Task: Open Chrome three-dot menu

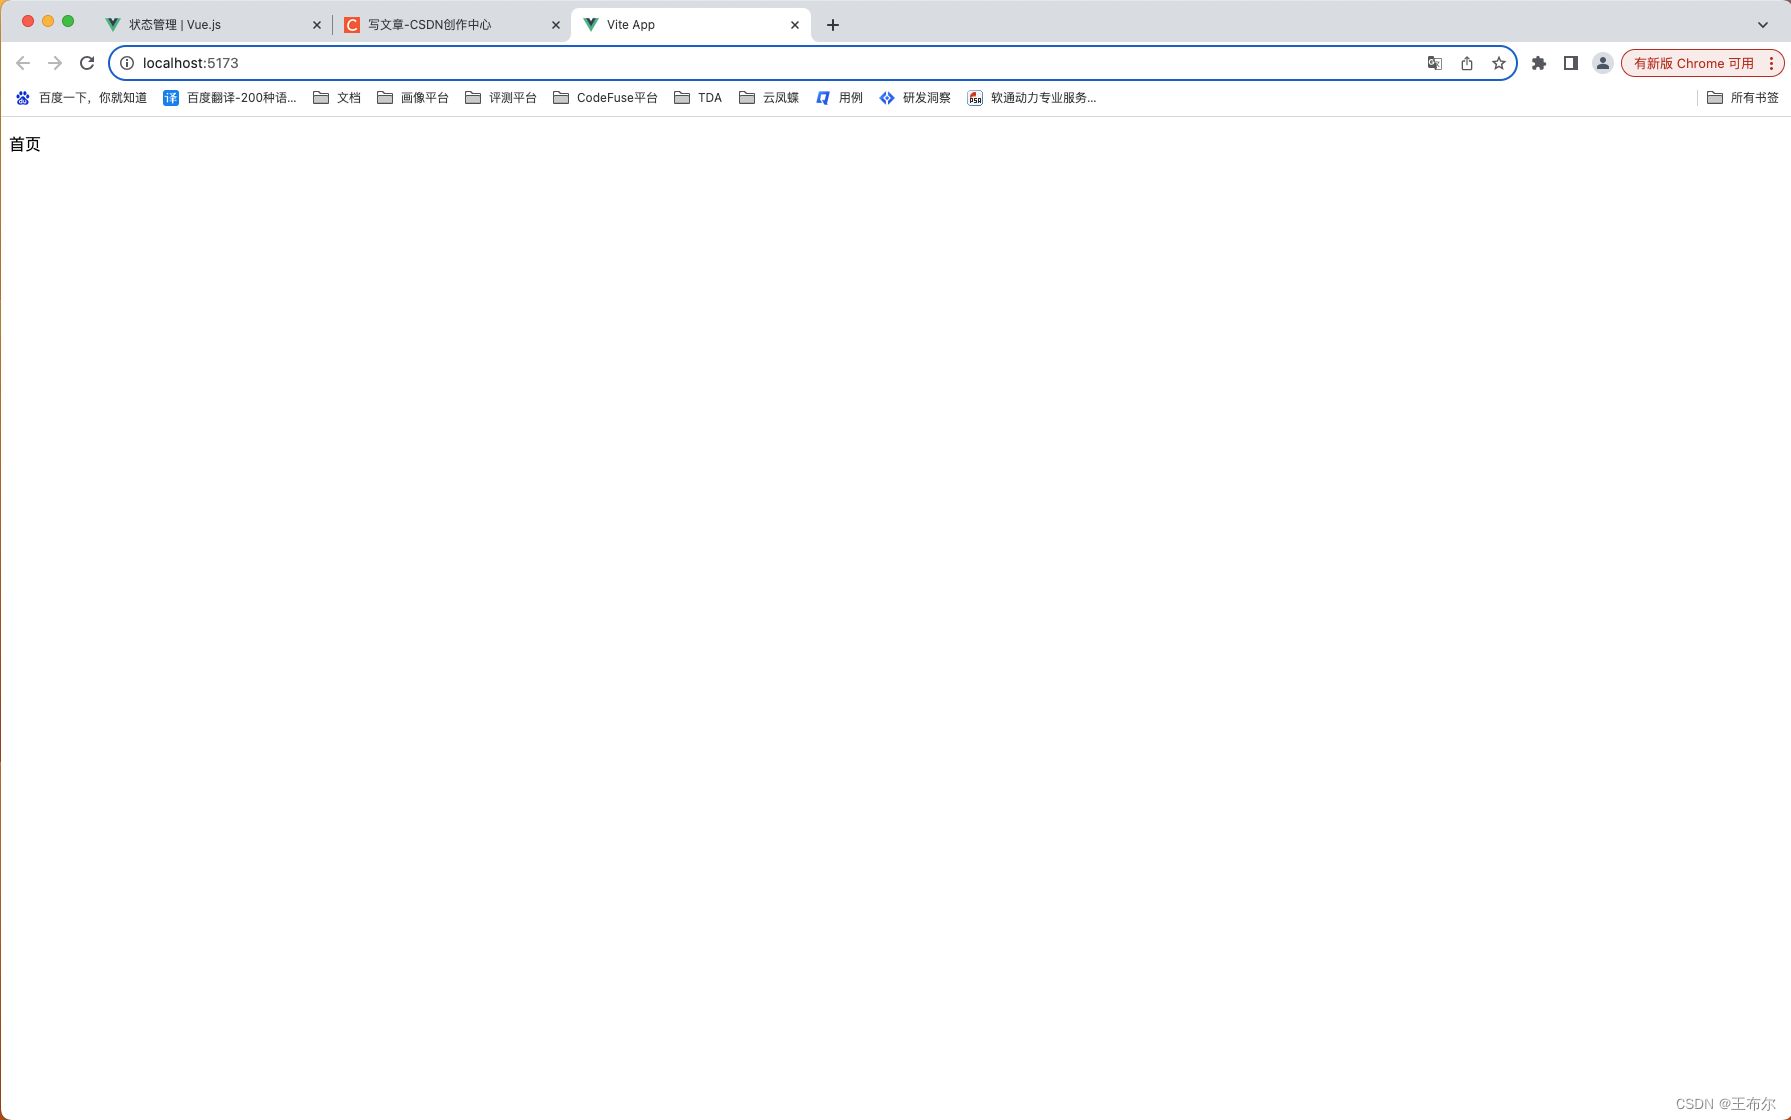Action: click(x=1772, y=63)
